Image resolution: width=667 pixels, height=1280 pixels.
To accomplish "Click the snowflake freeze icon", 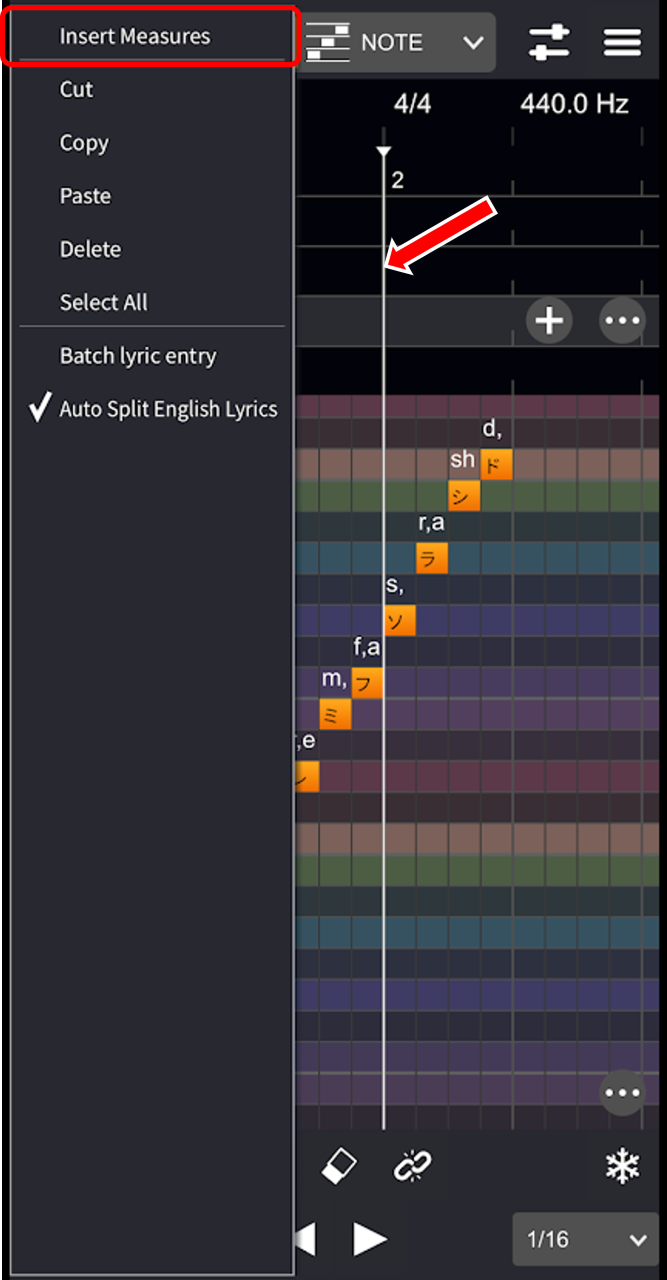I will tap(622, 1166).
